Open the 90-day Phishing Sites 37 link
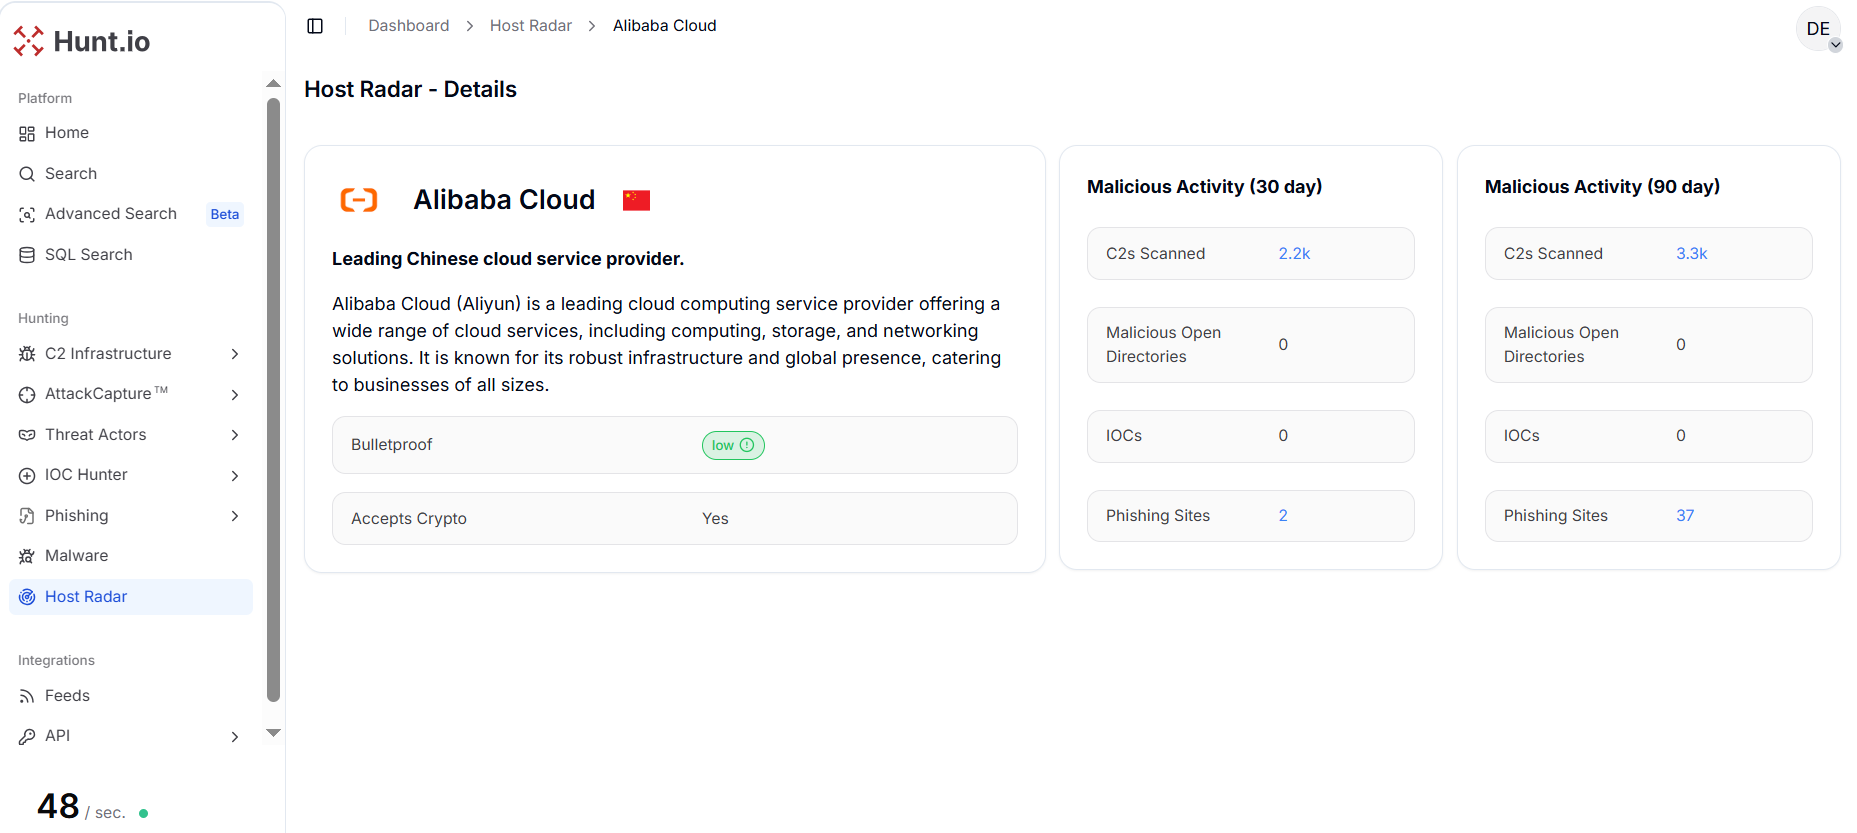 tap(1684, 516)
